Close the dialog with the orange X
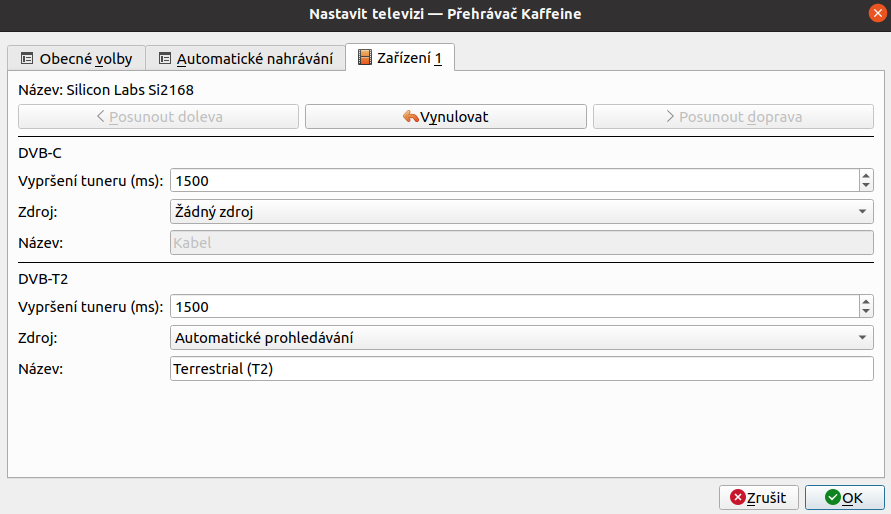The width and height of the screenshot is (891, 514). [x=877, y=13]
